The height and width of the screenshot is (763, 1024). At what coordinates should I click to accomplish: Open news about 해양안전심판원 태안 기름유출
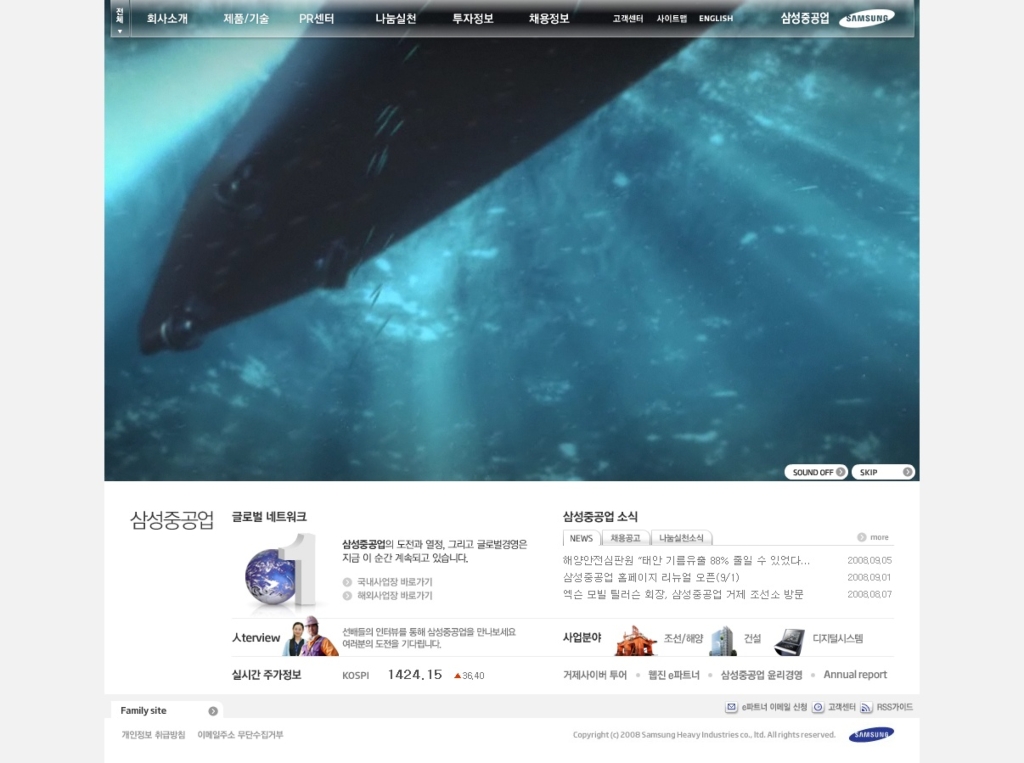pos(686,560)
